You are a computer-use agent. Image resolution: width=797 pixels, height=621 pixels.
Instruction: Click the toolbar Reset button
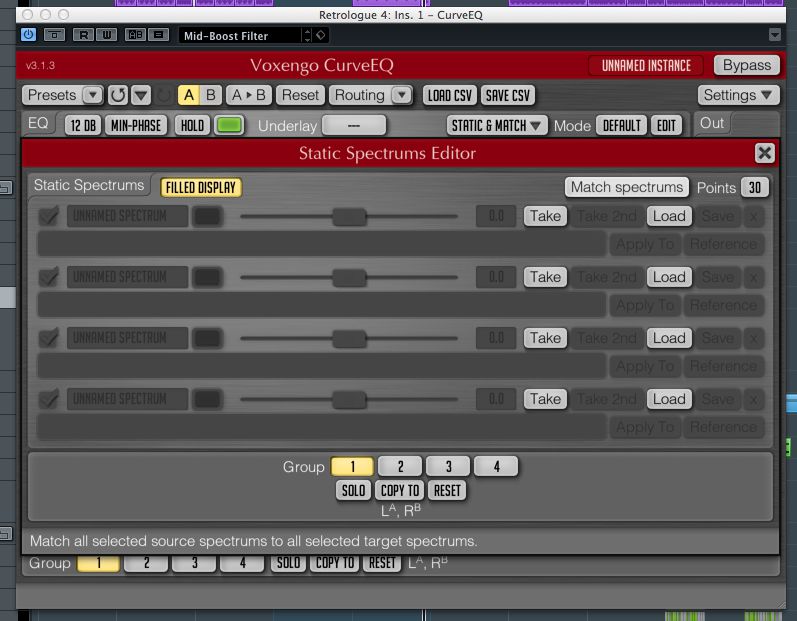coord(300,95)
